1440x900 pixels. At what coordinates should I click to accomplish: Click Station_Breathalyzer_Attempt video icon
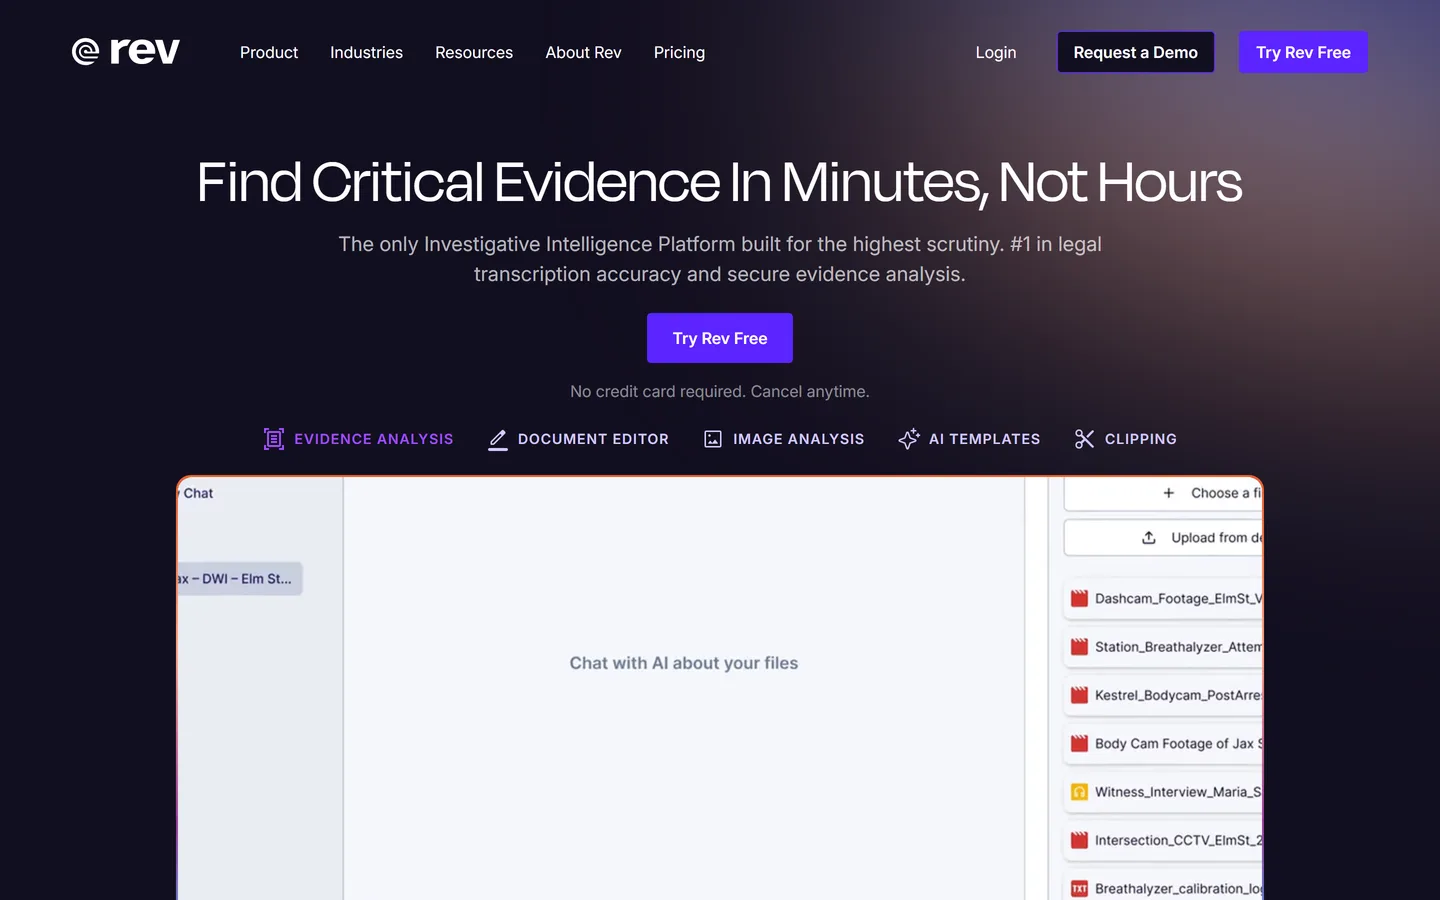(1079, 647)
